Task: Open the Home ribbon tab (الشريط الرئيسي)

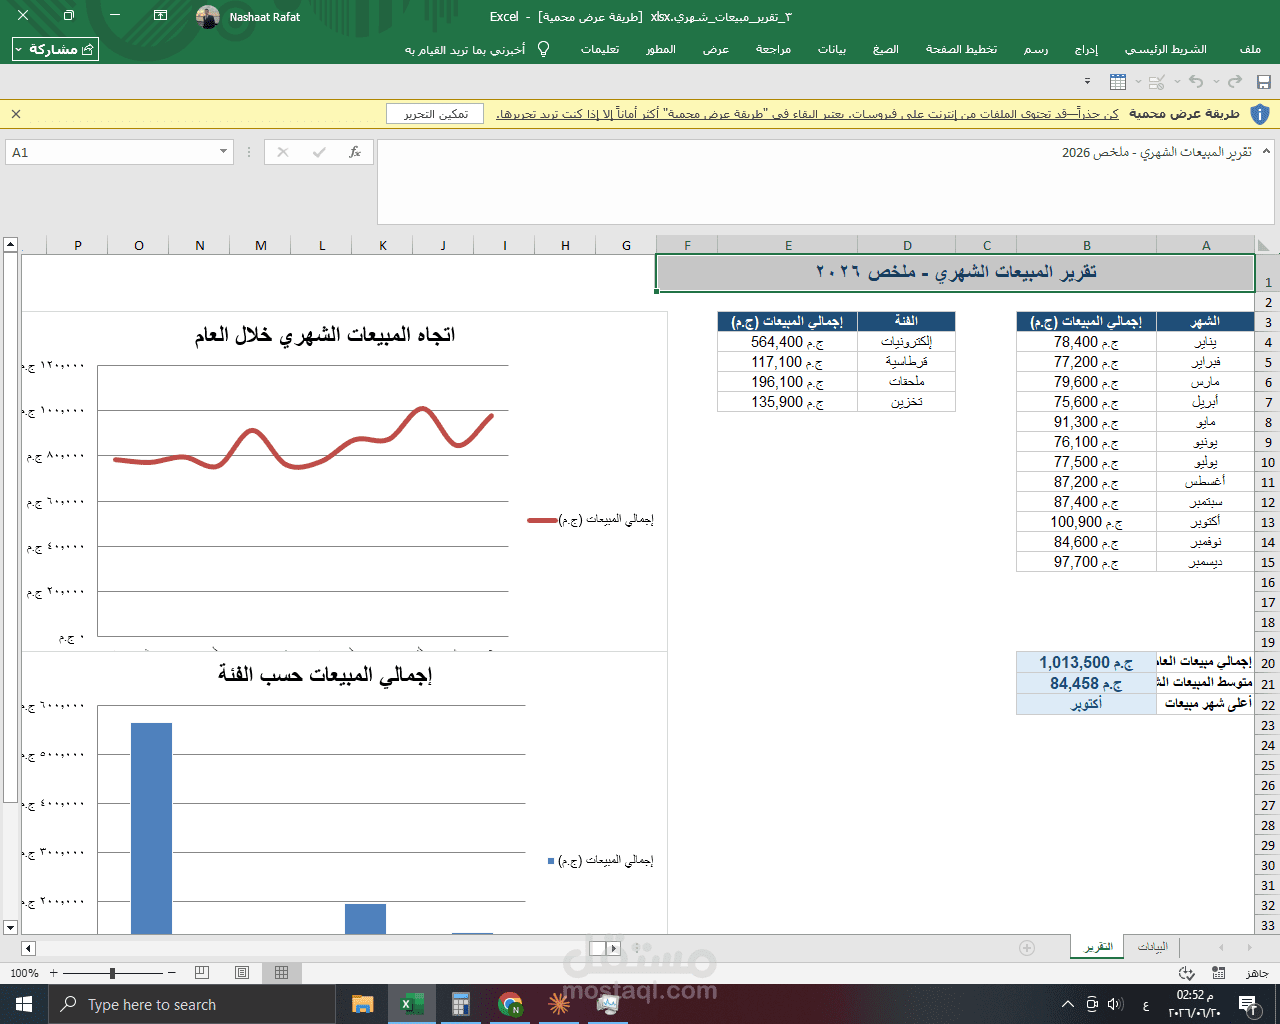Action: pyautogui.click(x=1165, y=49)
